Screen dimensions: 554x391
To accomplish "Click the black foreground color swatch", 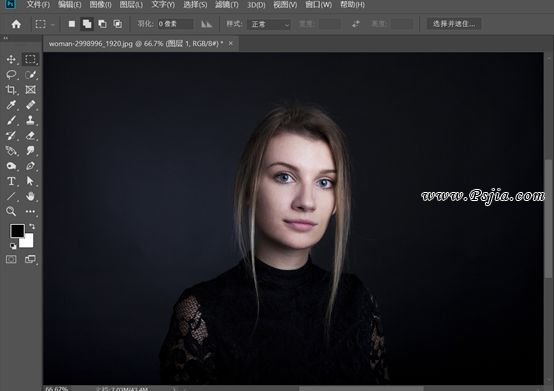I will tap(17, 231).
